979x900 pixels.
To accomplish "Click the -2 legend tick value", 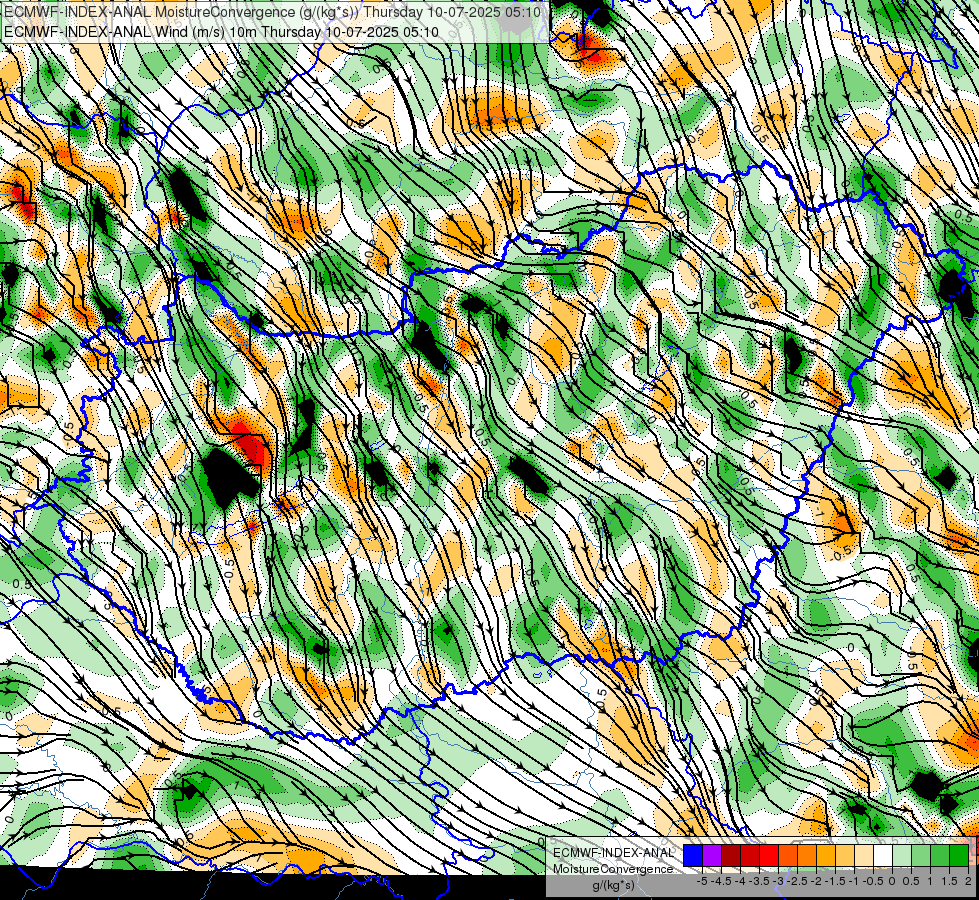I will coord(817,881).
